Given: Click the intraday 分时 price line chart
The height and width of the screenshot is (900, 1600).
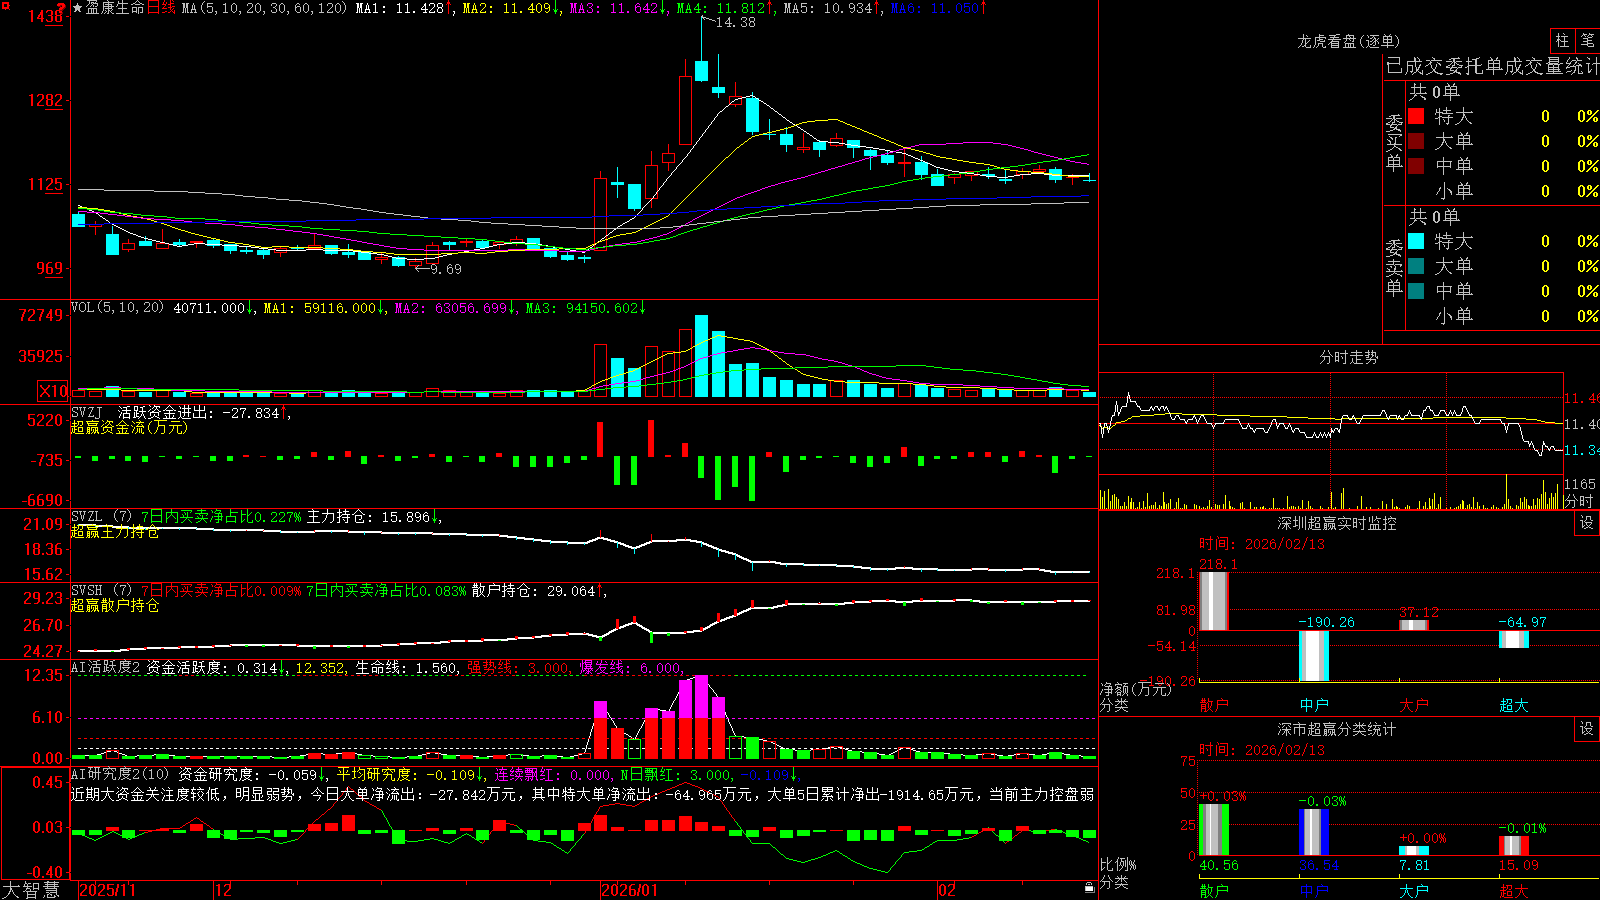Looking at the screenshot, I should coord(1331,424).
